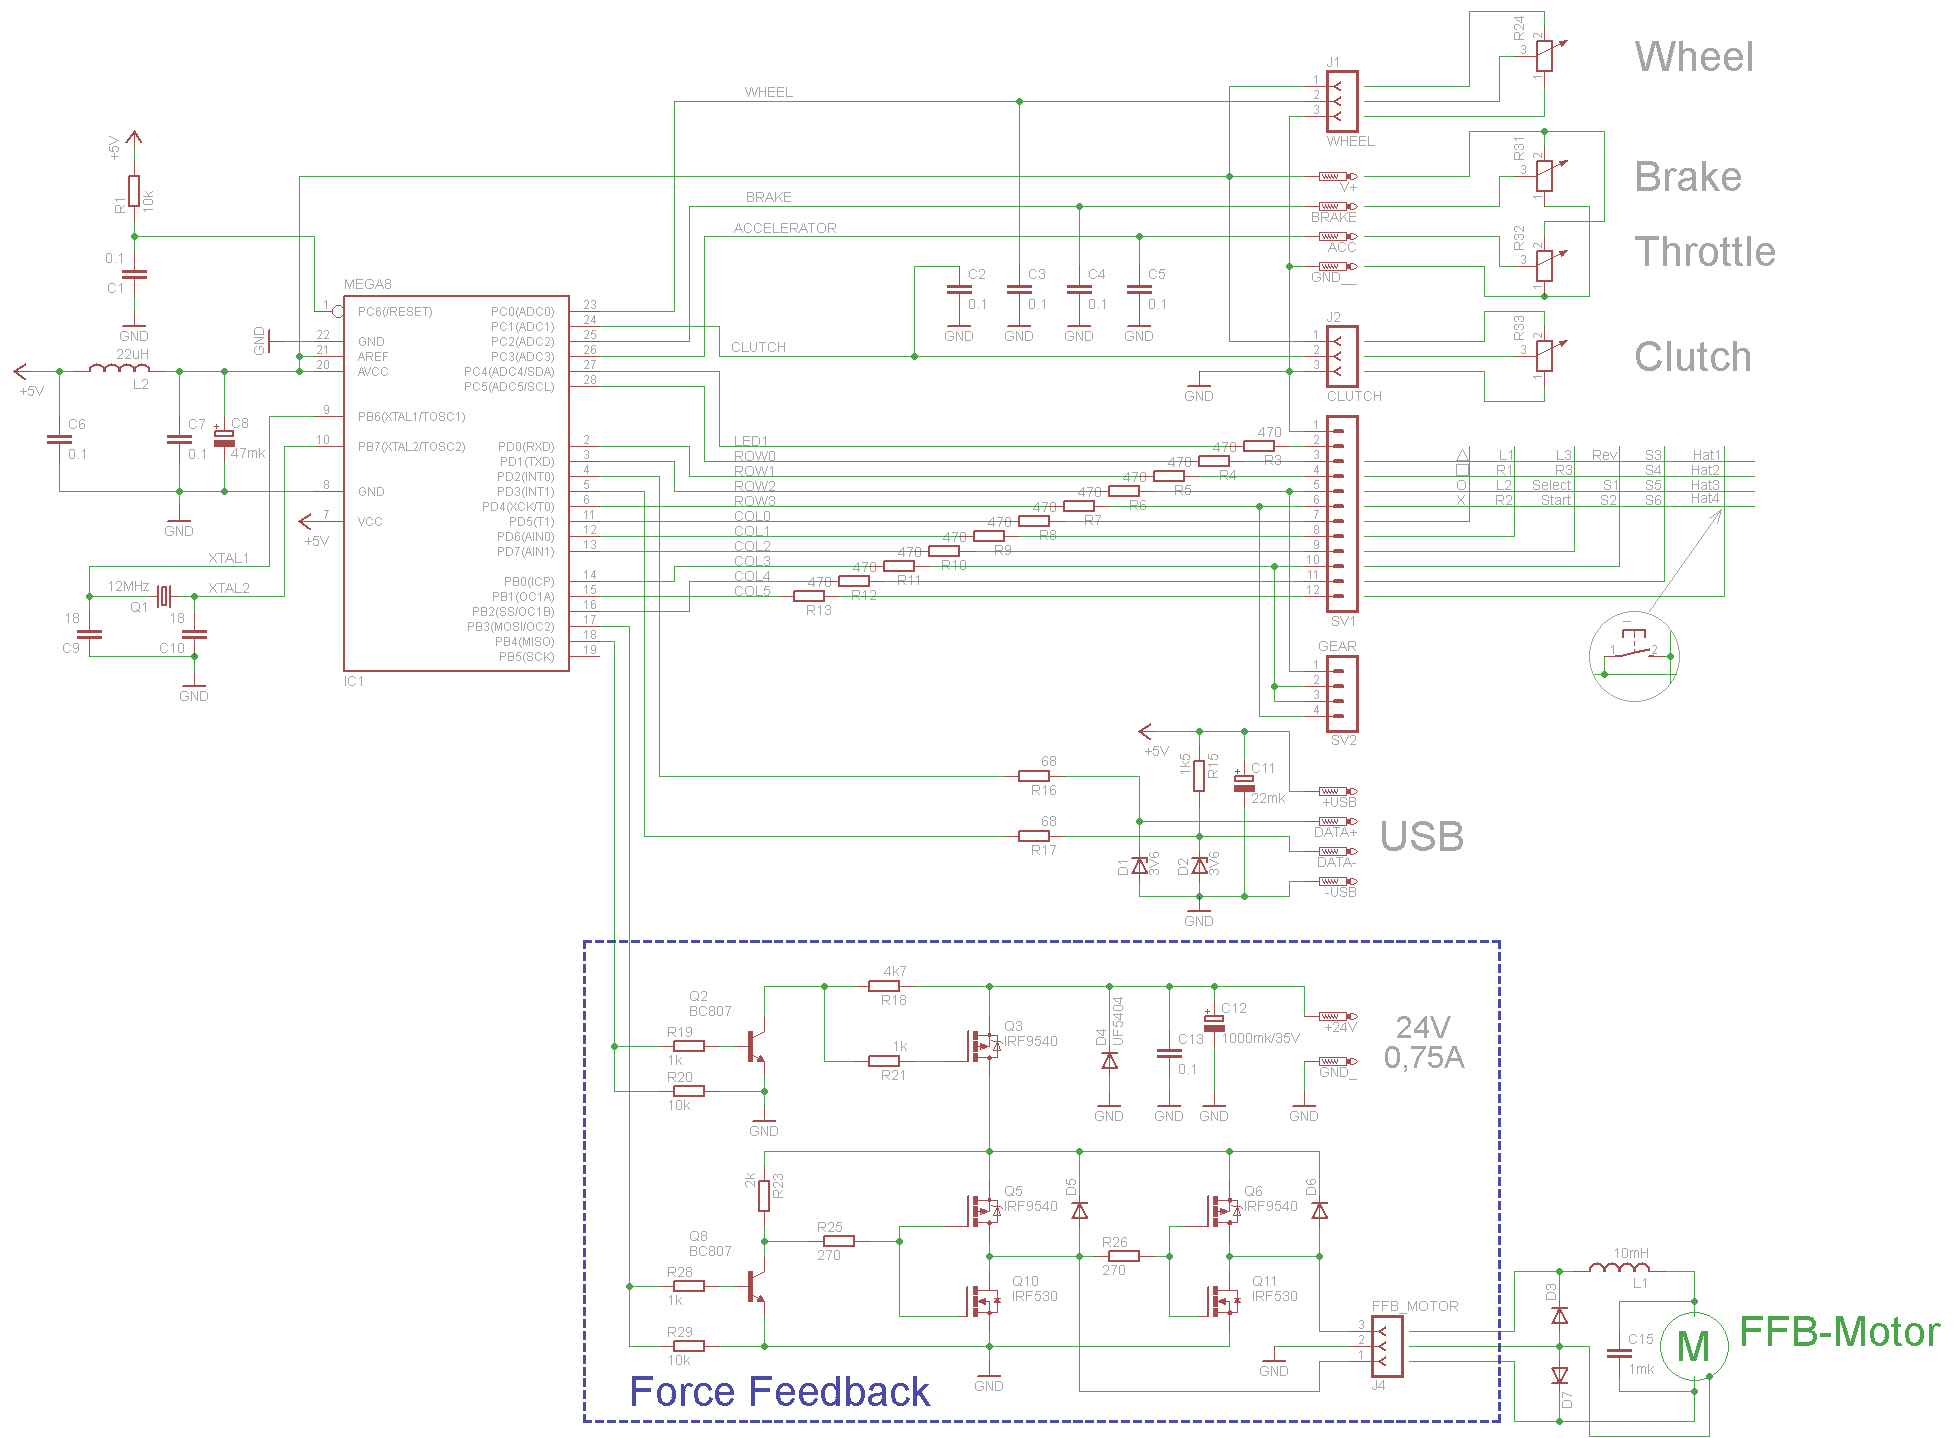Viewport: 1956px width, 1438px height.
Task: Click the R18 4k7 resistor symbol
Action: click(x=884, y=986)
